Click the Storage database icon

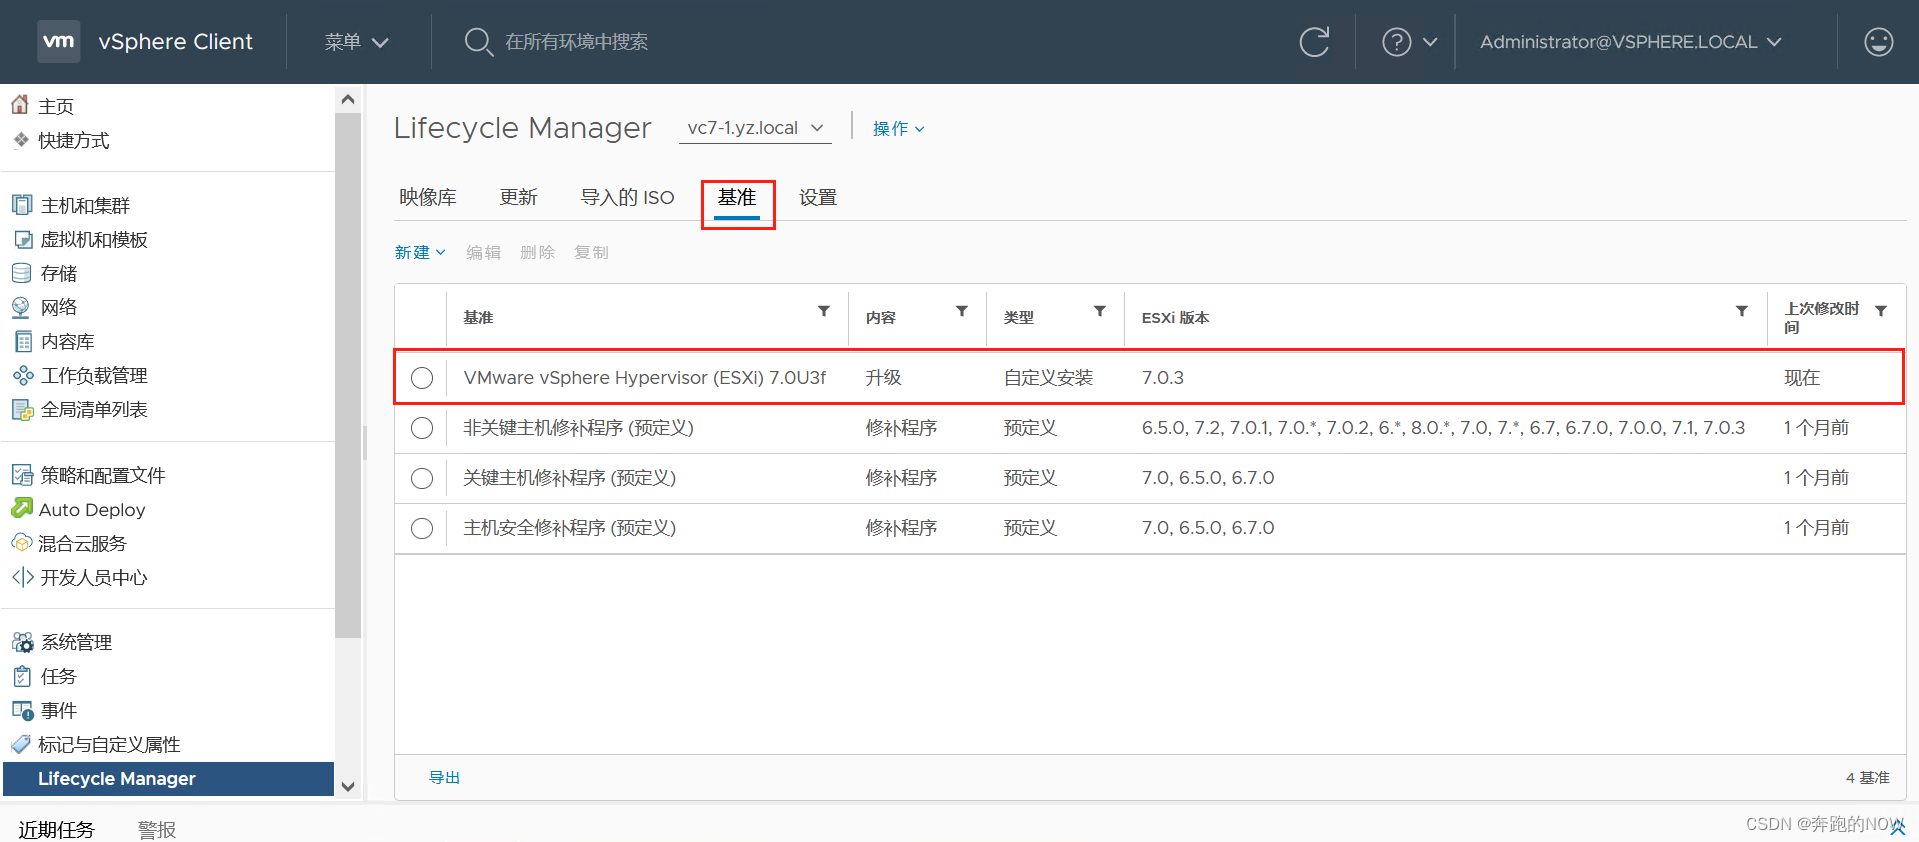[22, 273]
